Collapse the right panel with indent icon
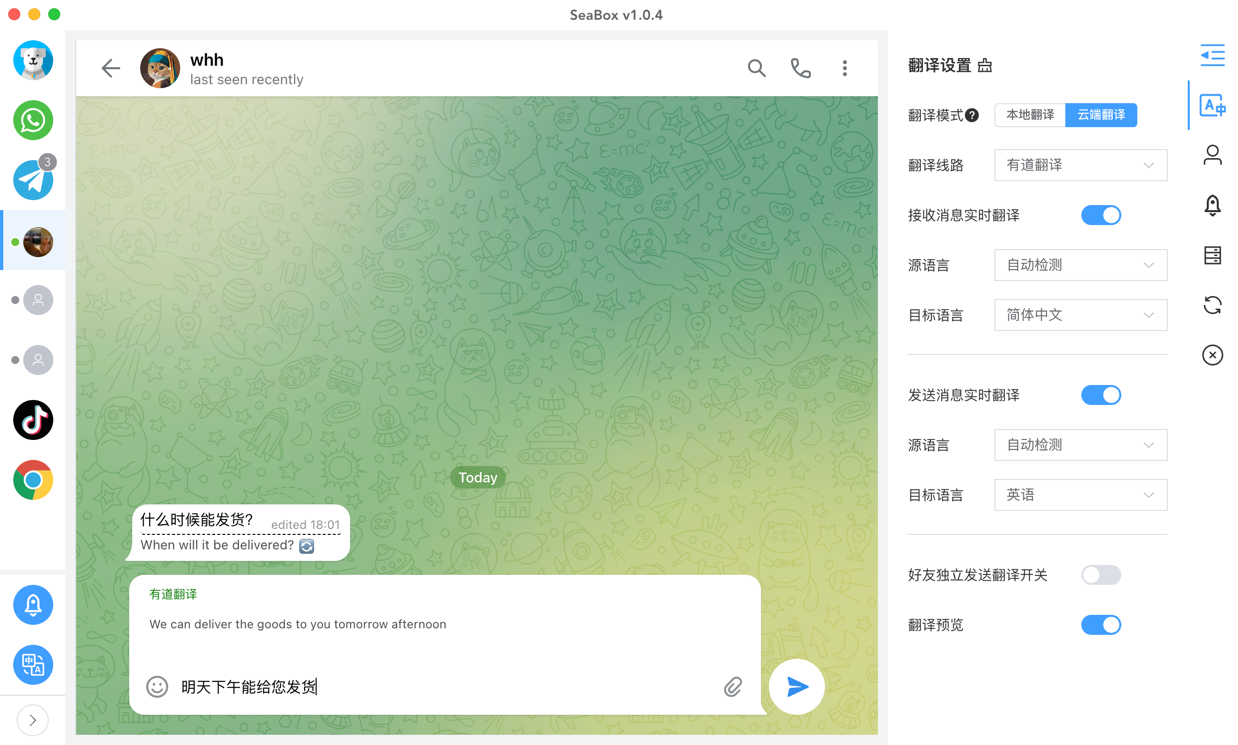The width and height of the screenshot is (1238, 745). point(1212,55)
